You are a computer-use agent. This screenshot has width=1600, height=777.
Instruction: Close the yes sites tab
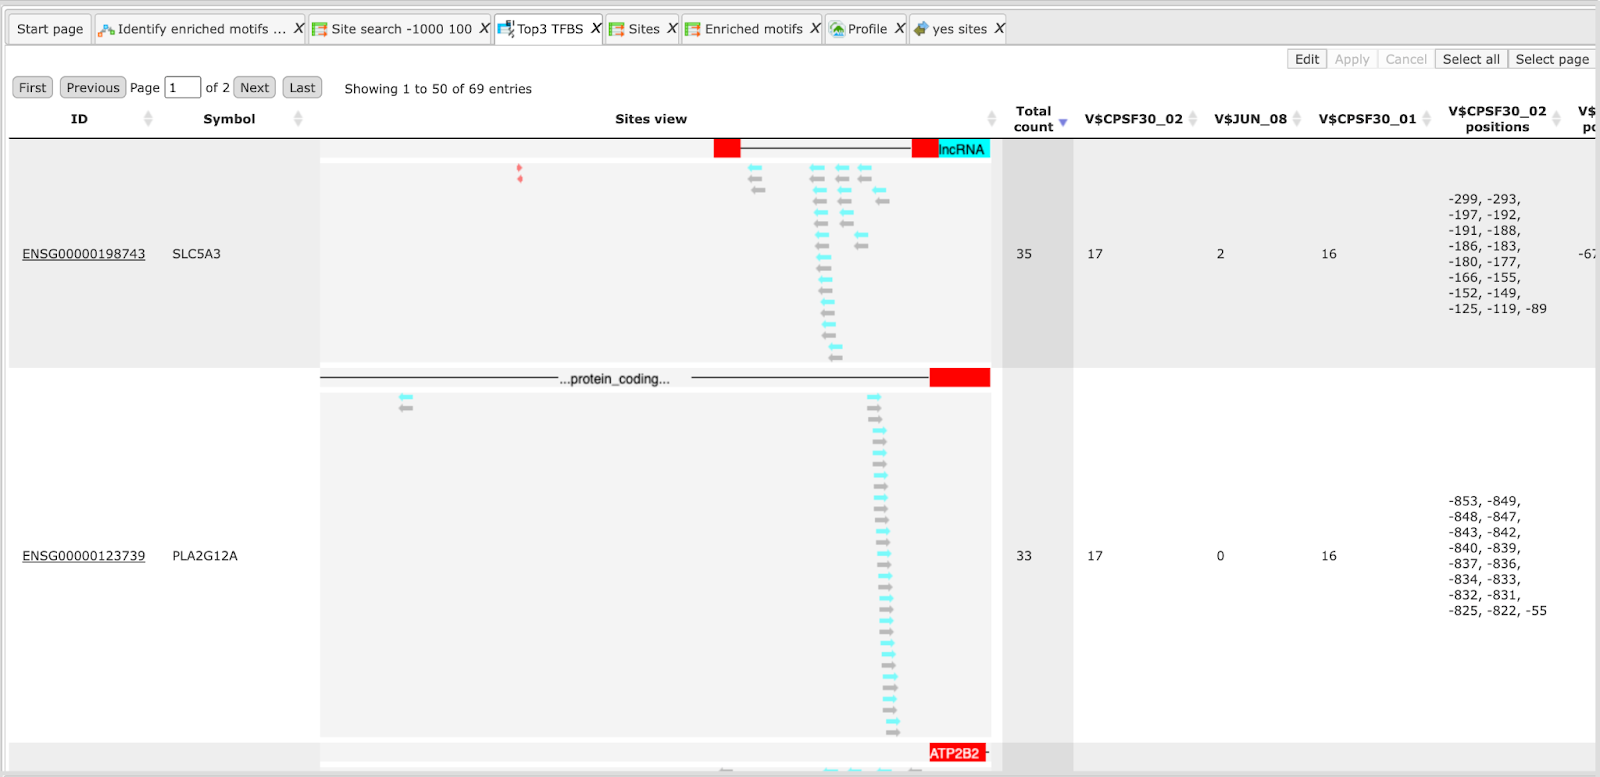(999, 29)
